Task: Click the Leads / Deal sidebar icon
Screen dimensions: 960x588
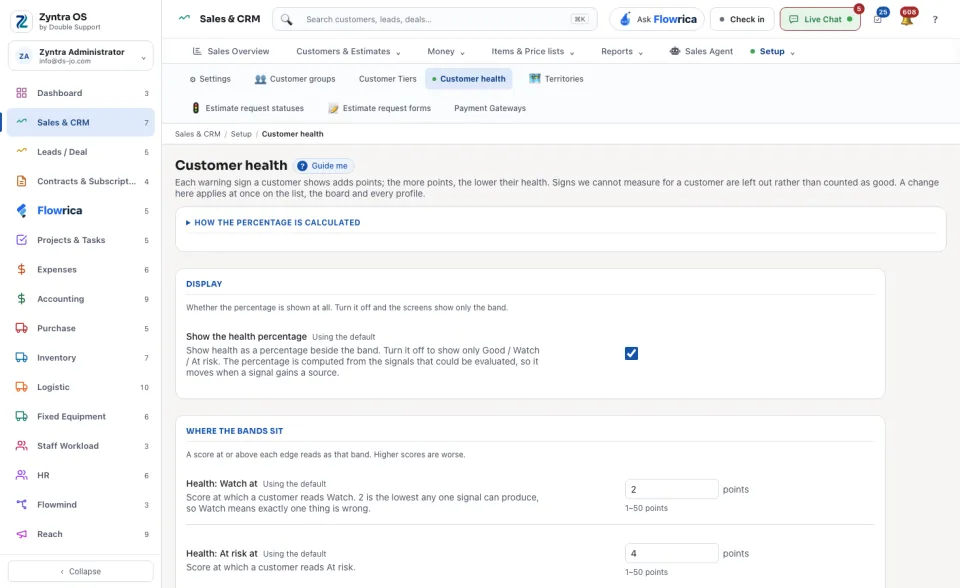Action: click(x=21, y=151)
